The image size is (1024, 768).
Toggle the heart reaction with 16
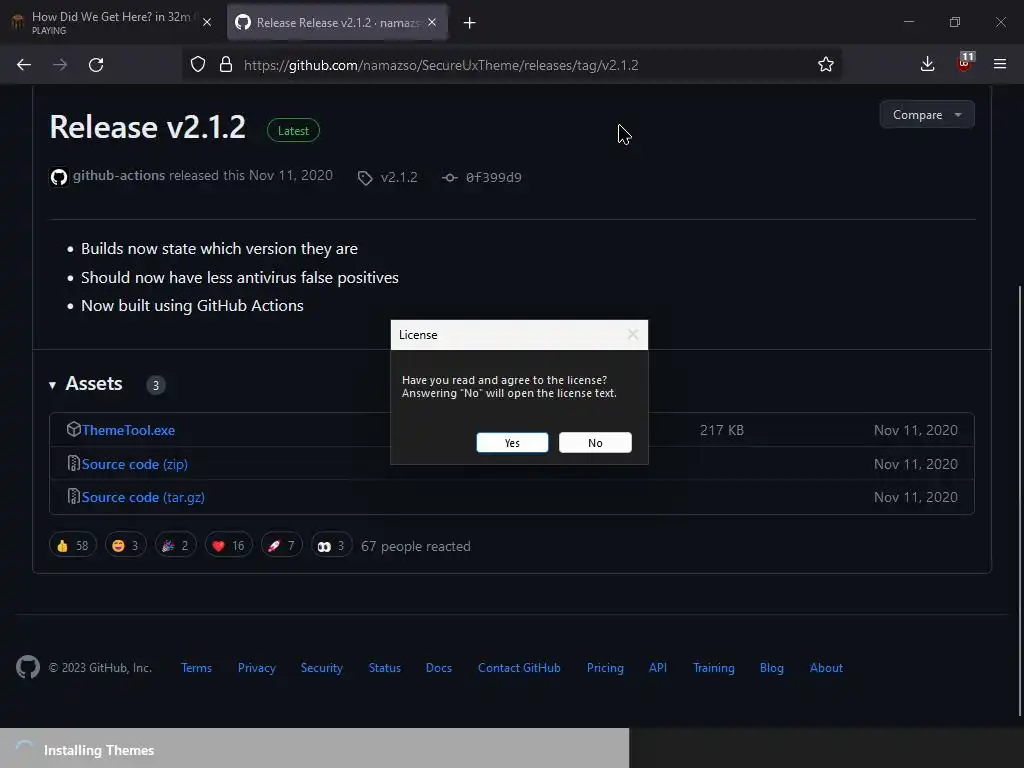click(x=229, y=545)
